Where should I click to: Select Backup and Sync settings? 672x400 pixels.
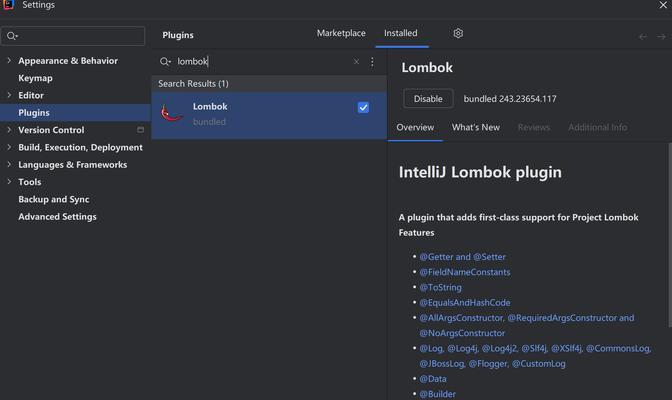(x=54, y=199)
